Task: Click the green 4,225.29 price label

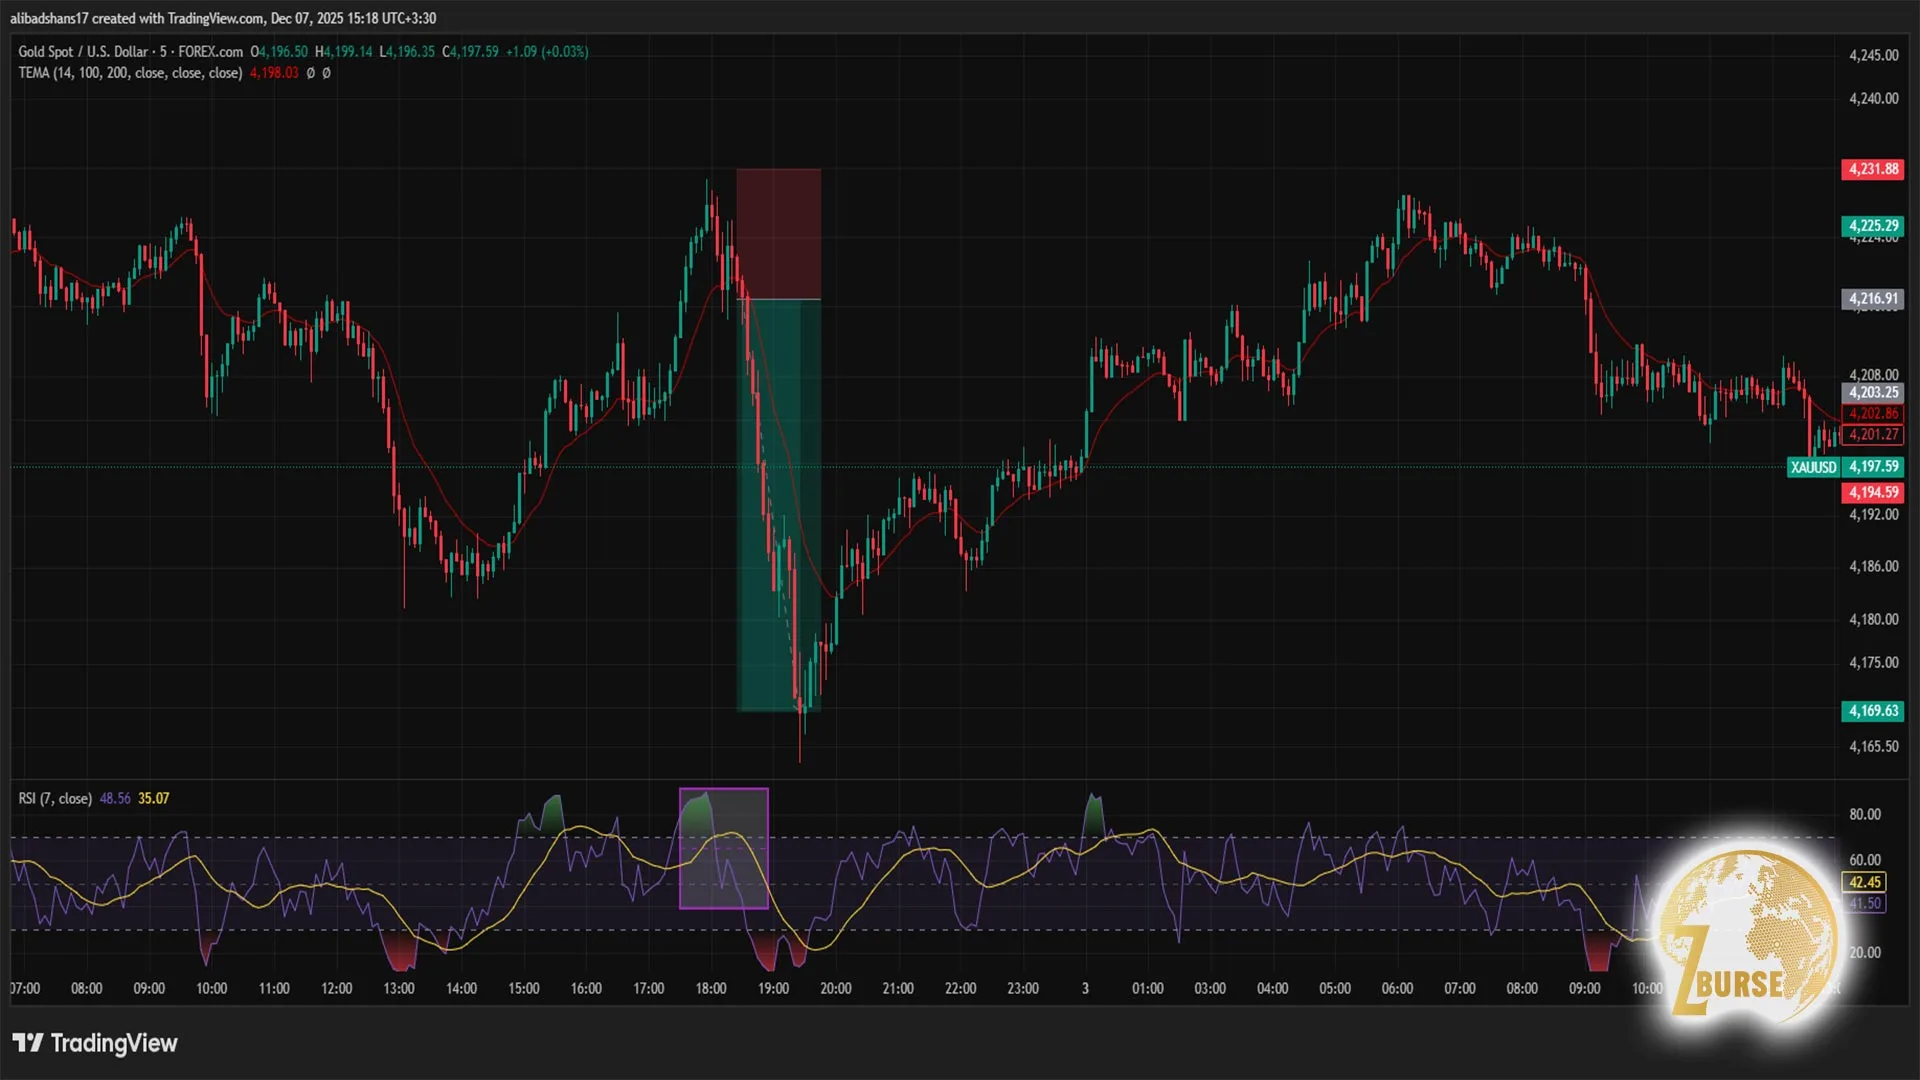Action: [1872, 226]
